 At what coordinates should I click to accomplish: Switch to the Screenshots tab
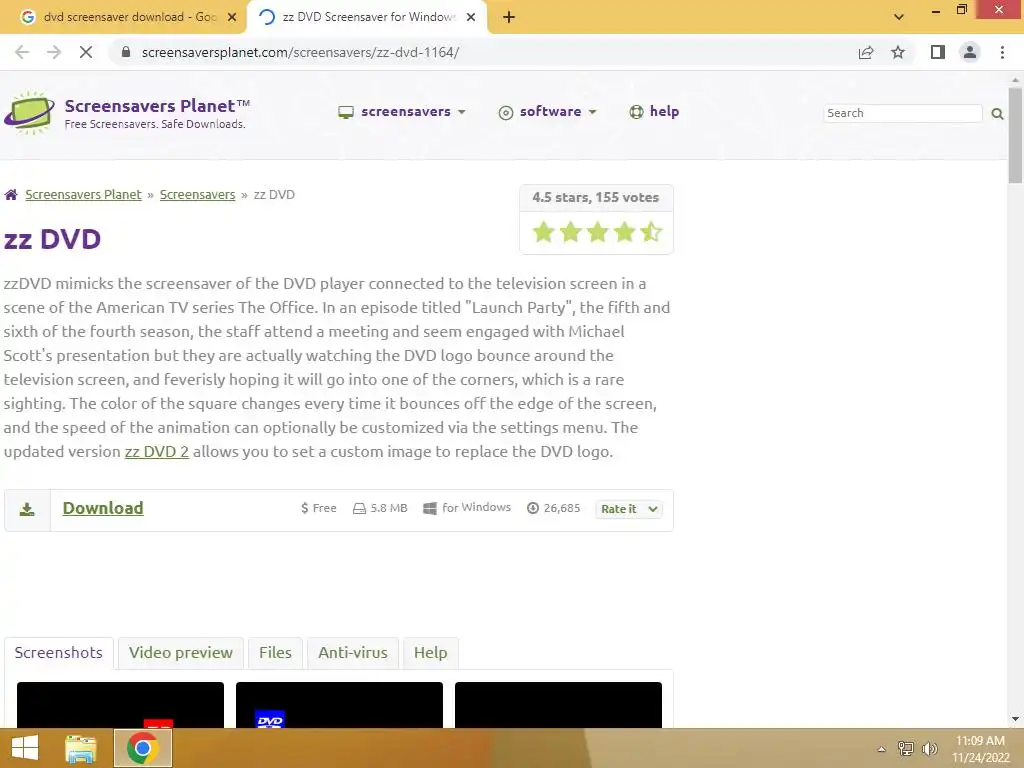(59, 653)
